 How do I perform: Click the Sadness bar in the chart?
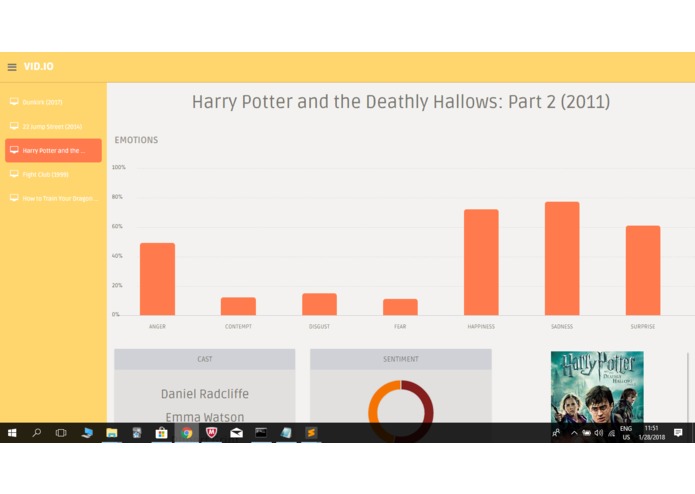tap(562, 258)
